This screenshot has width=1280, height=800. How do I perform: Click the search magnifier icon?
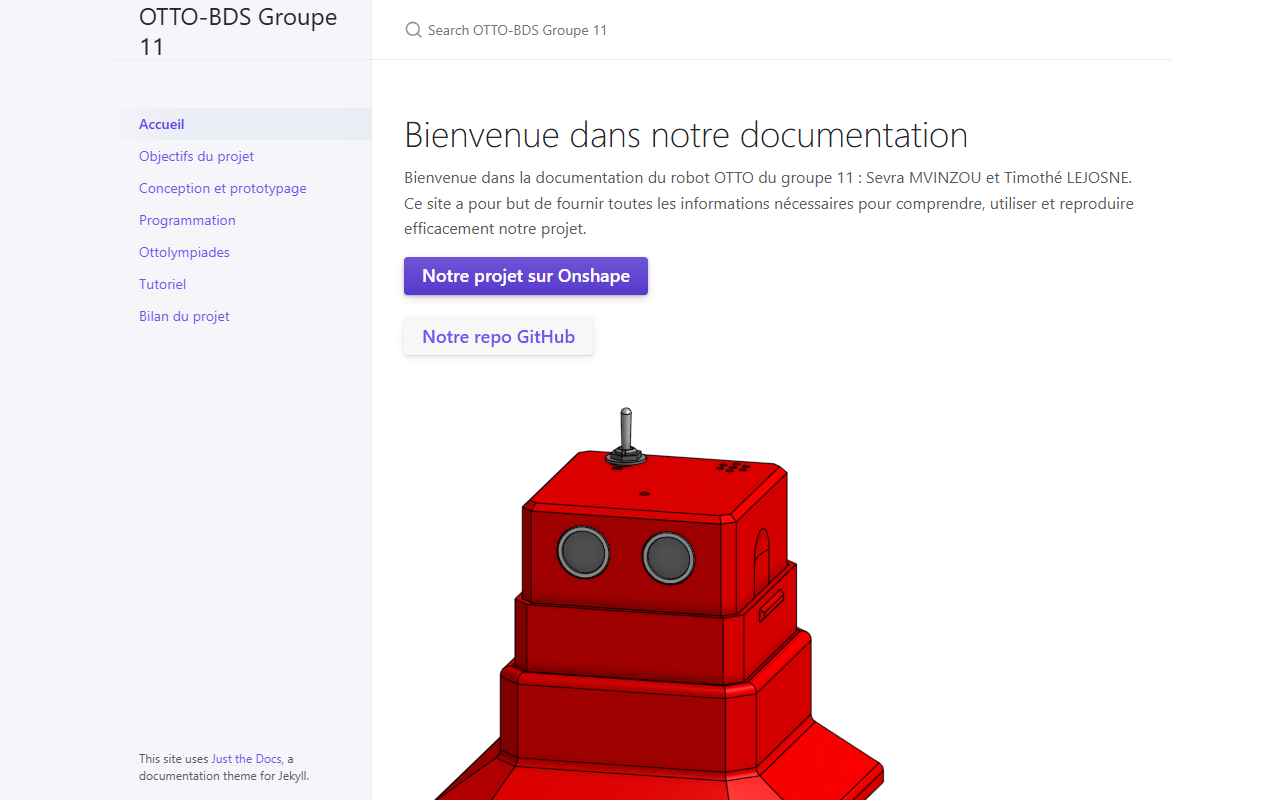[413, 30]
